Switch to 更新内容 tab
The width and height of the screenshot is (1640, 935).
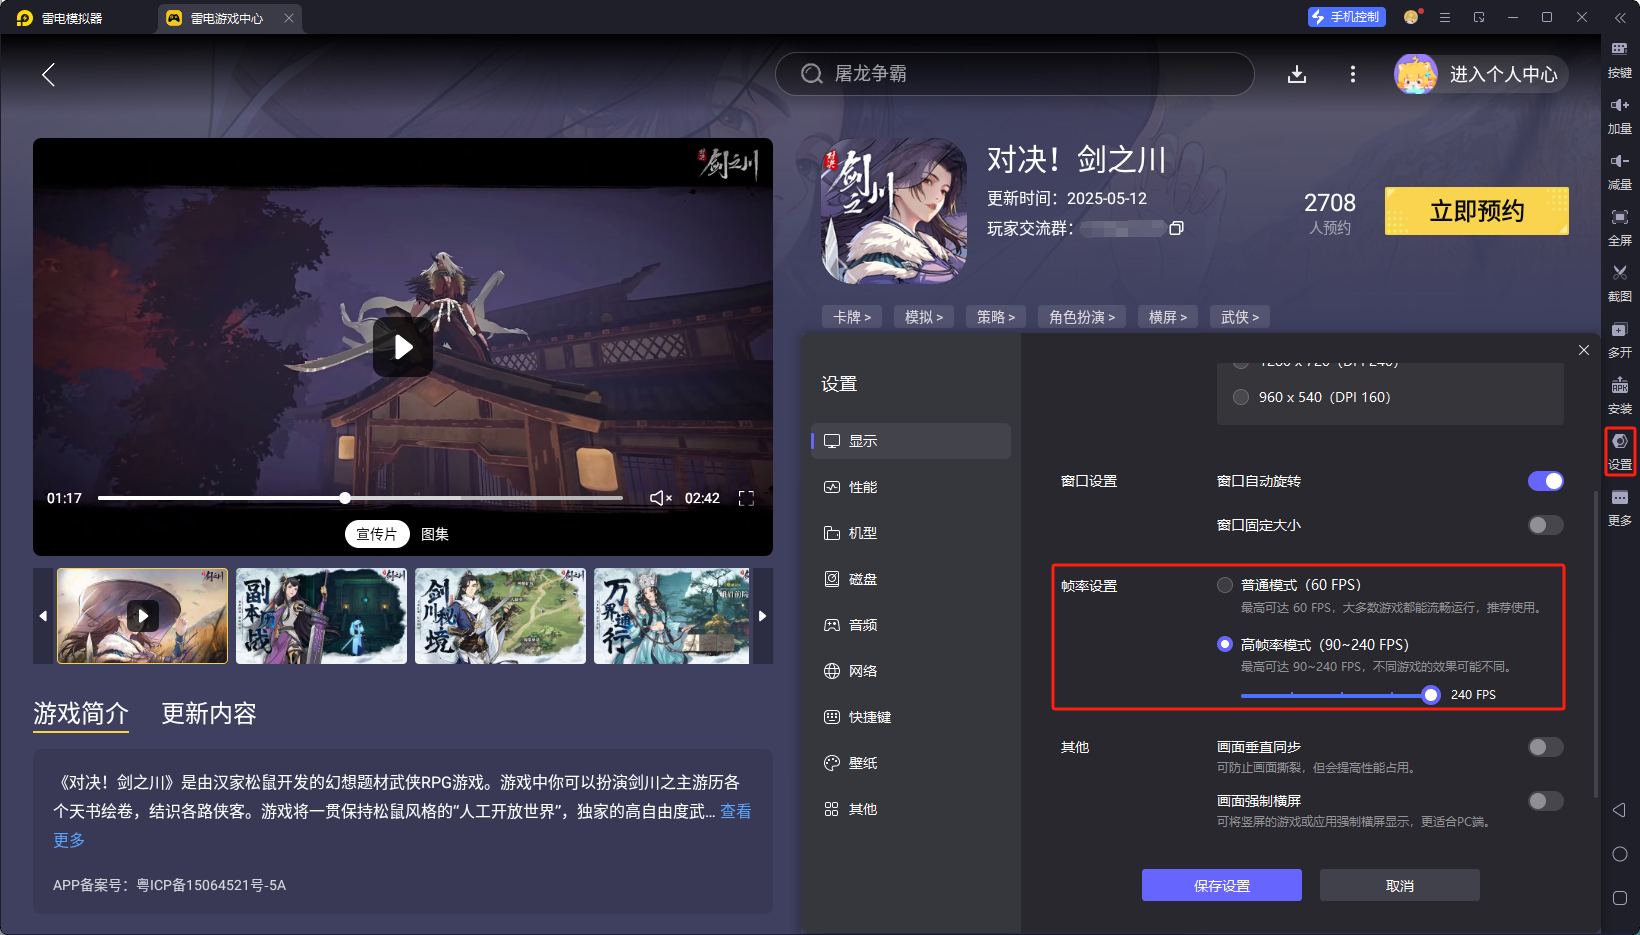pos(209,713)
